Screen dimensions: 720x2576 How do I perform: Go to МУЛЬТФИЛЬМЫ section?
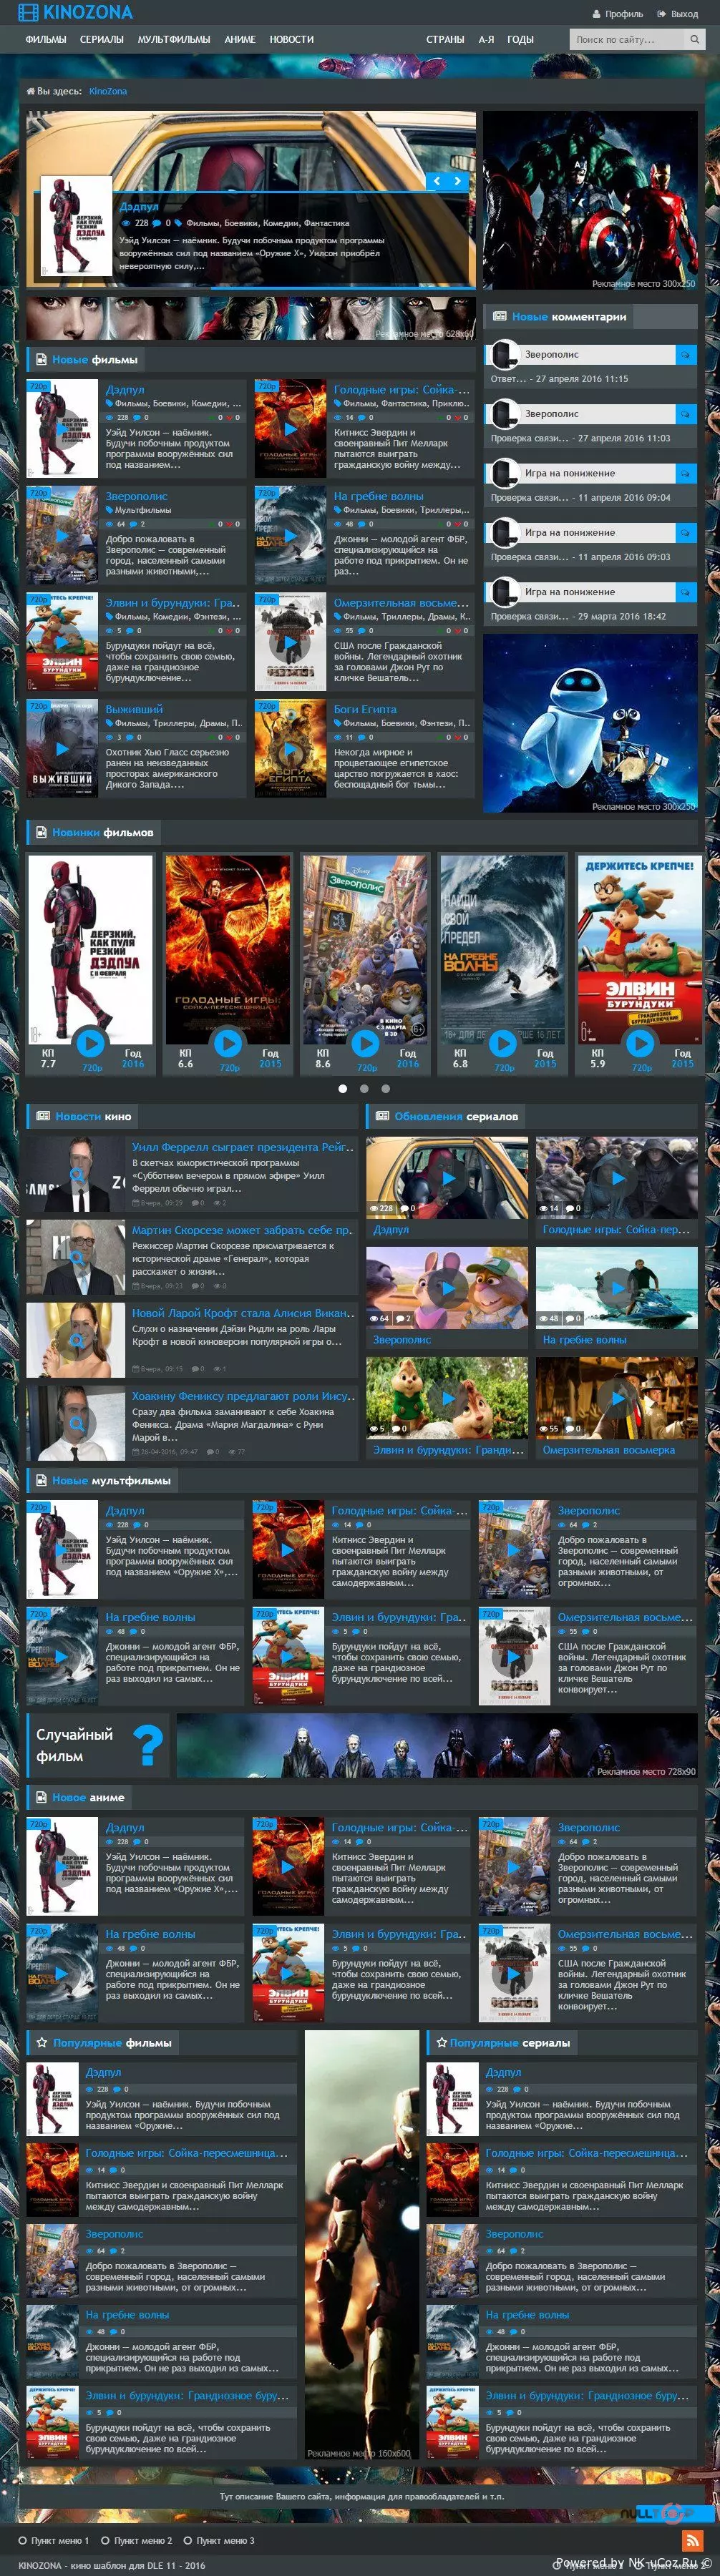(x=174, y=40)
